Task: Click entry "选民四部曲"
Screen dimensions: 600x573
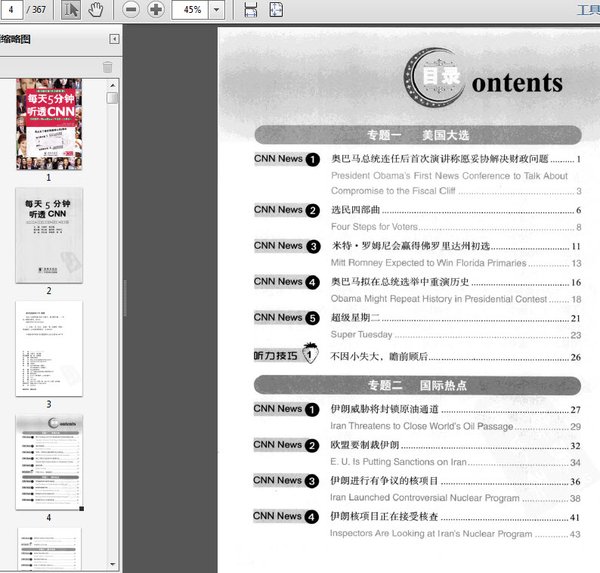Action: pyautogui.click(x=355, y=210)
